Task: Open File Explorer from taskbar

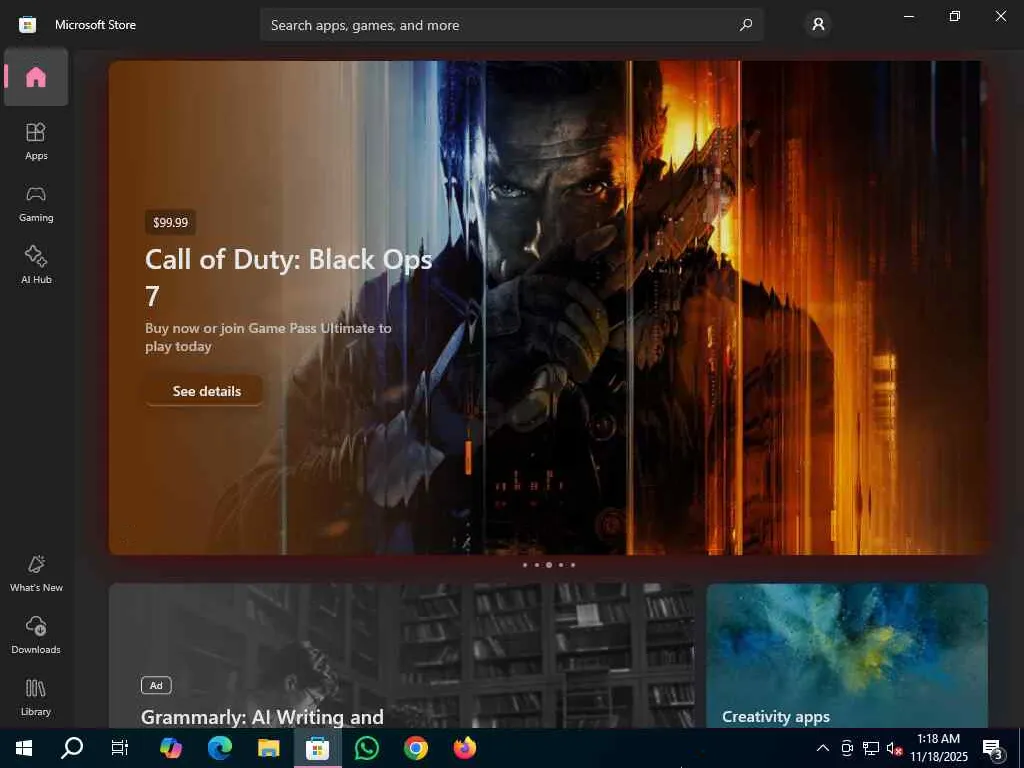Action: pos(268,748)
